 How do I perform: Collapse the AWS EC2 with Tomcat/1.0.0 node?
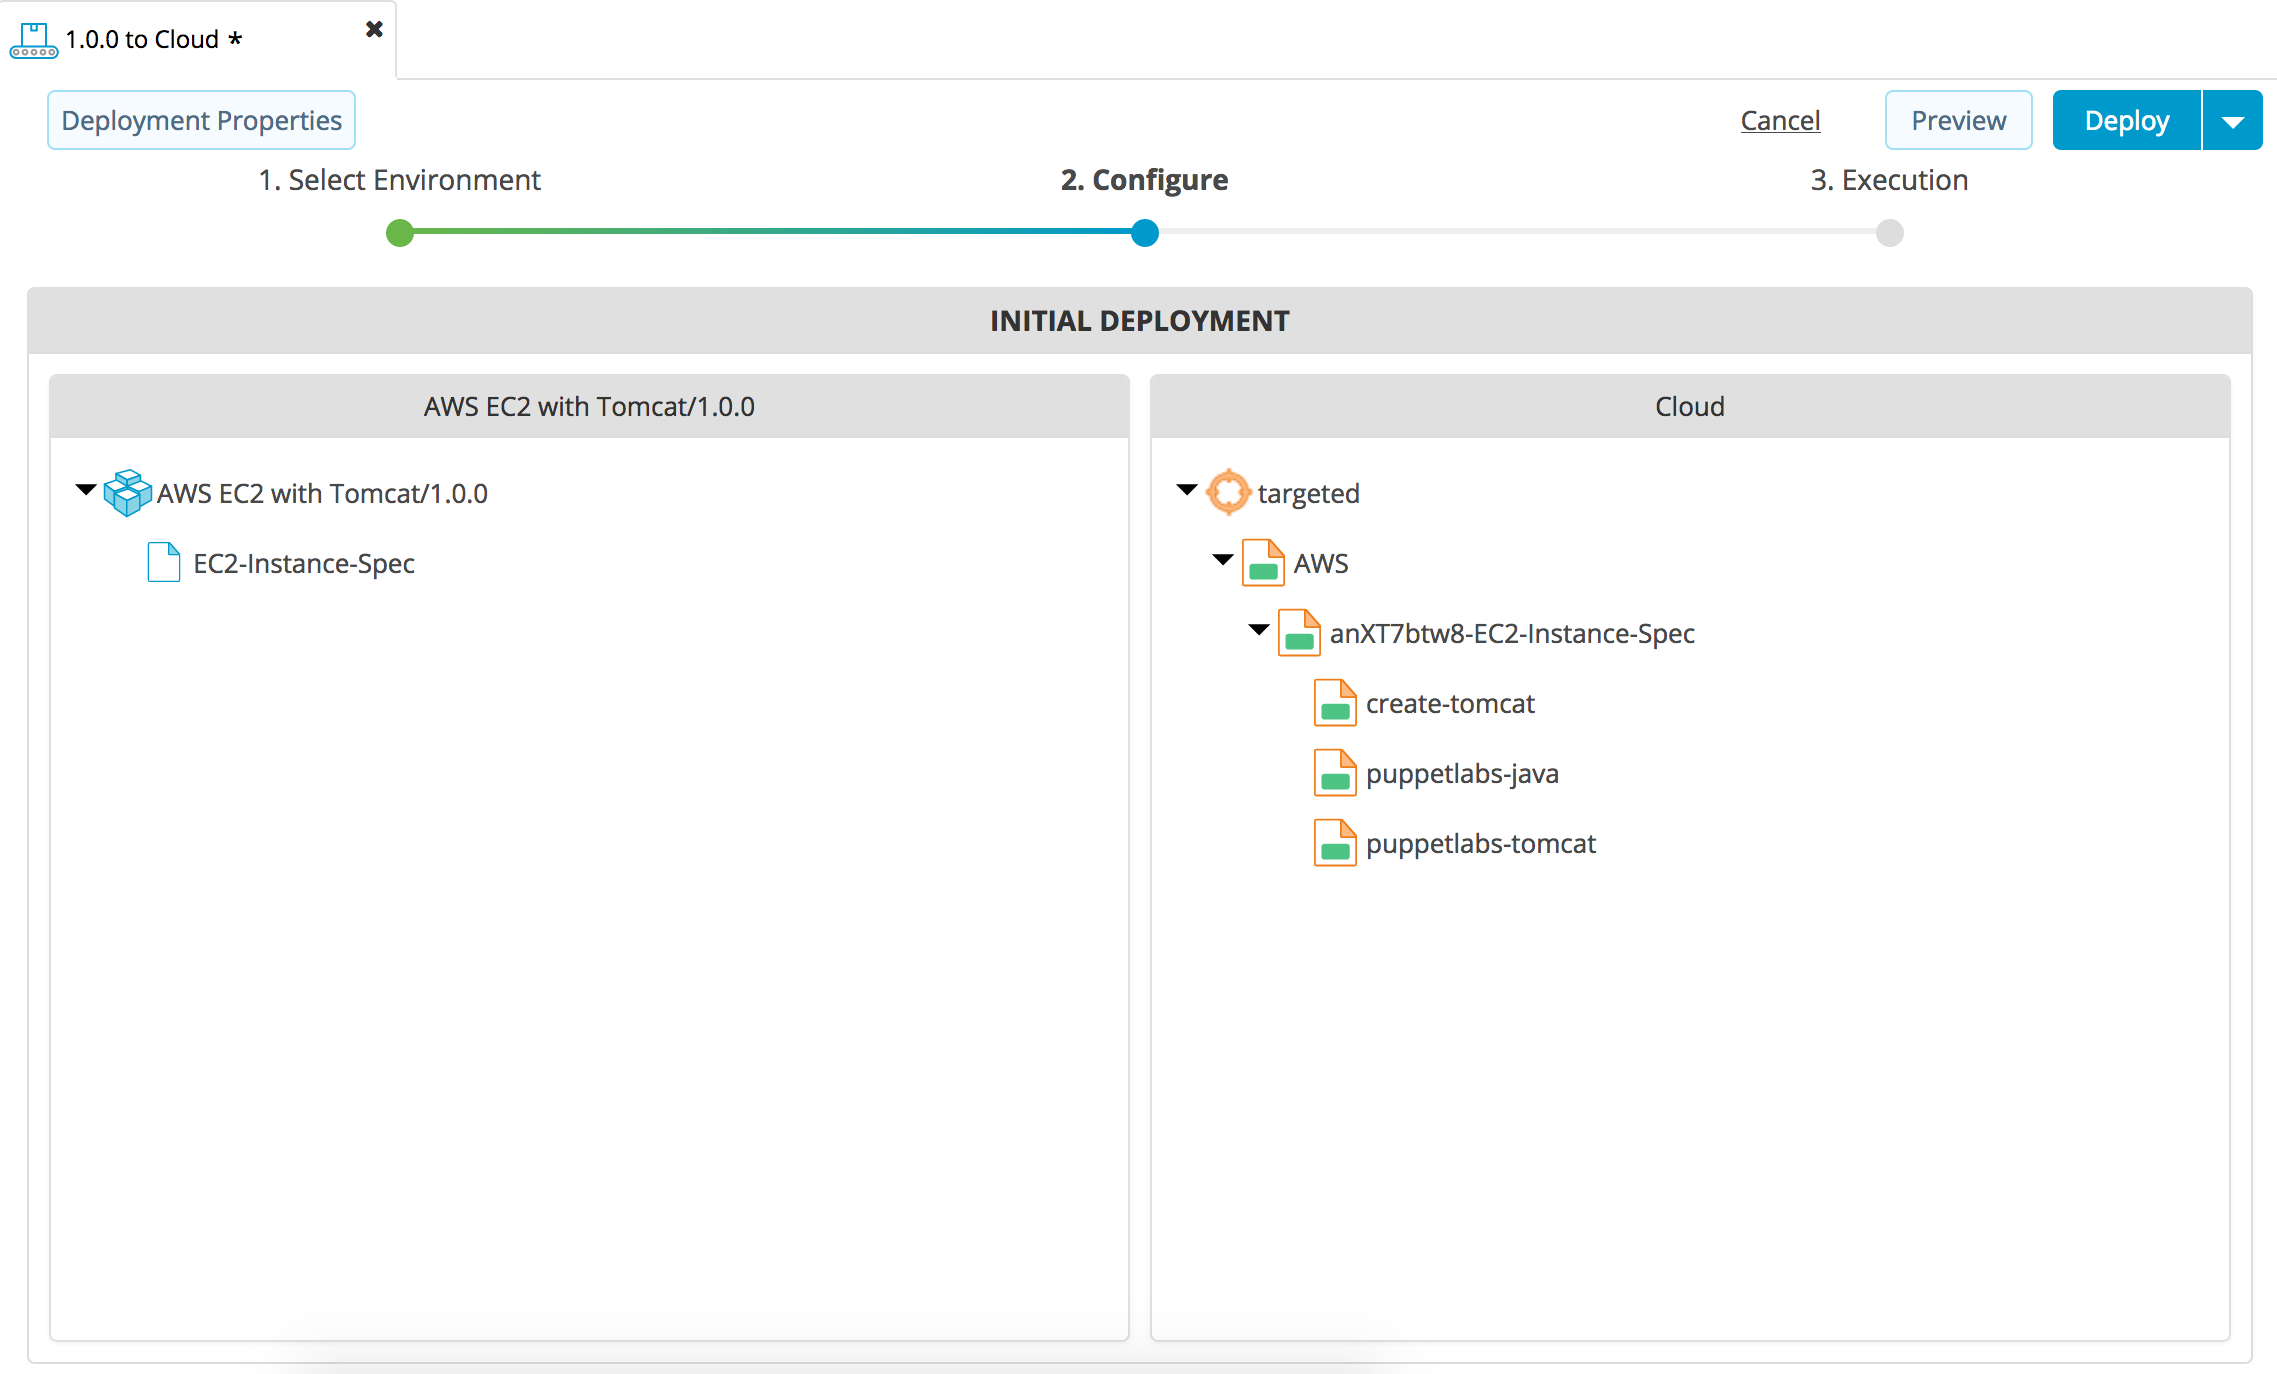[x=86, y=490]
